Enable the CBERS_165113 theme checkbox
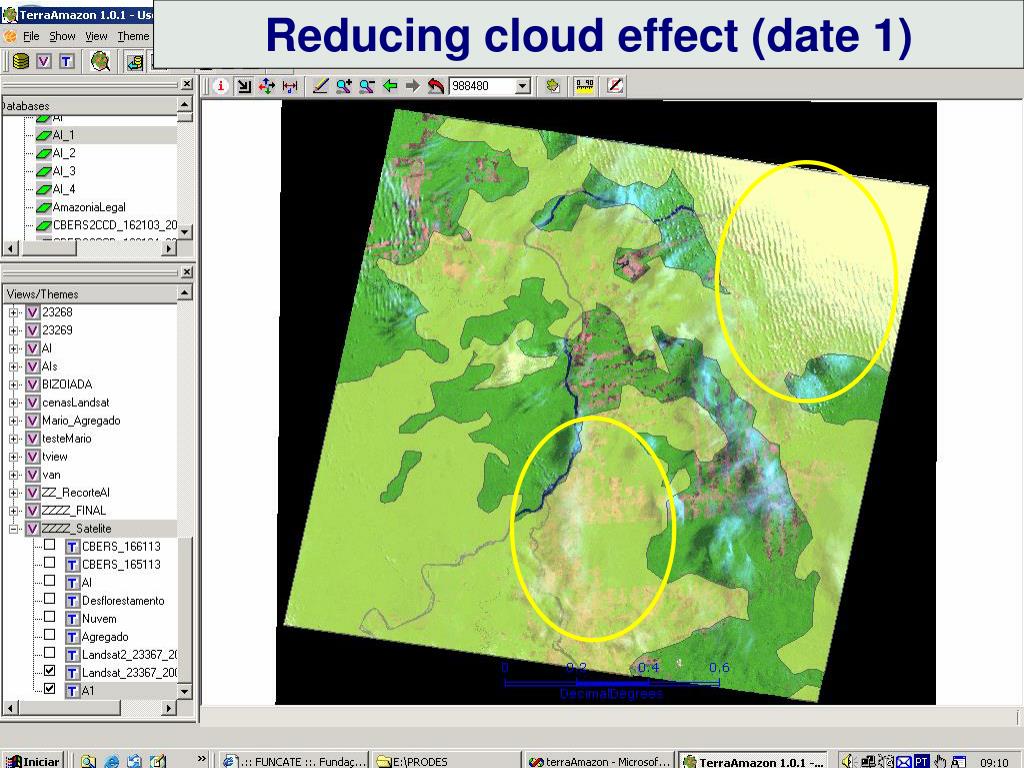 click(50, 563)
